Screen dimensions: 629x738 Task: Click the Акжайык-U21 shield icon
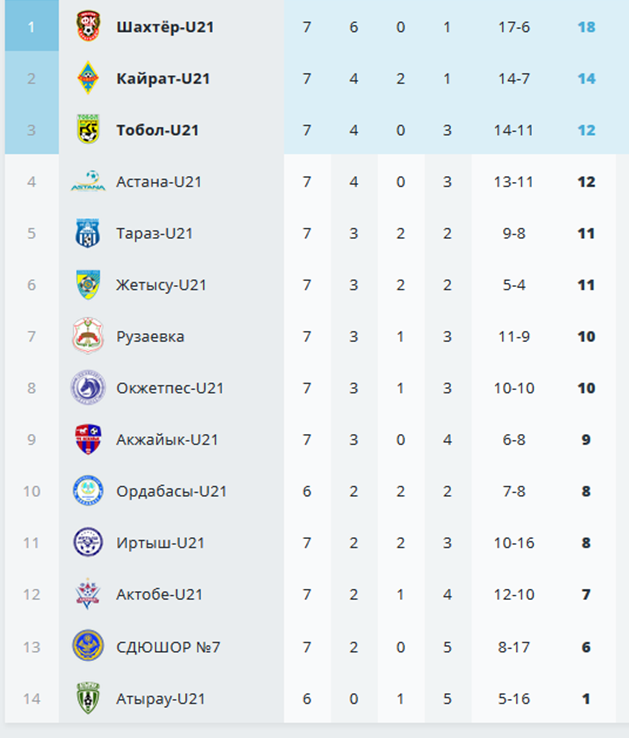tap(88, 439)
